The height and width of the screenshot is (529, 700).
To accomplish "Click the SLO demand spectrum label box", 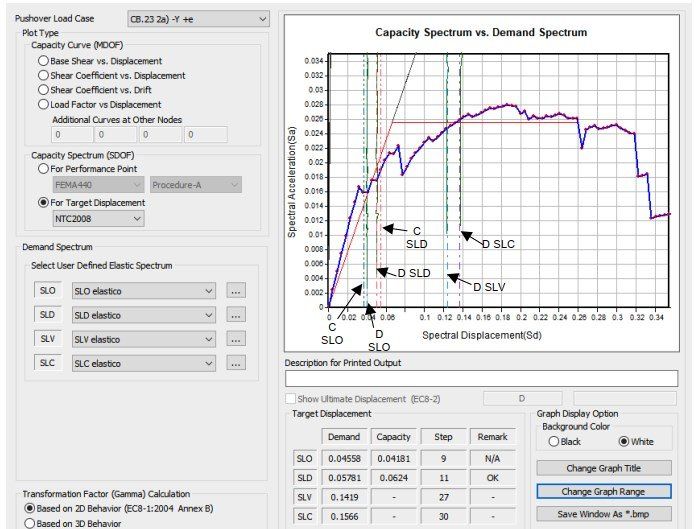I will click(48, 290).
